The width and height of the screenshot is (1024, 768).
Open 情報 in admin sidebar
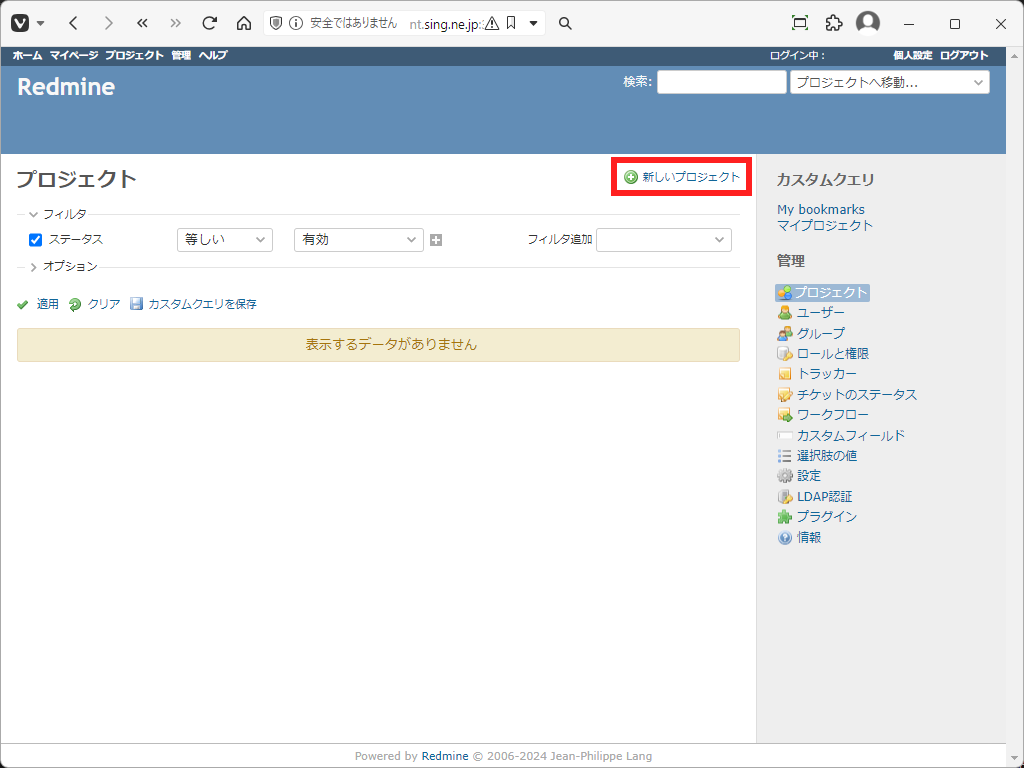pyautogui.click(x=799, y=537)
